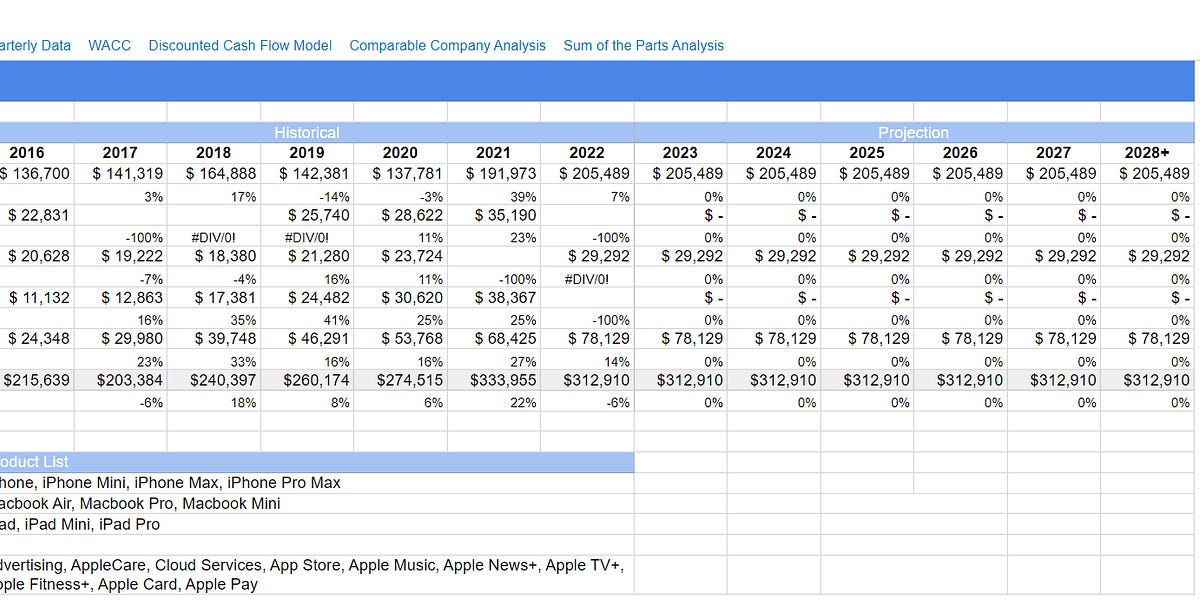Select the 2016 year header cell

click(27, 152)
